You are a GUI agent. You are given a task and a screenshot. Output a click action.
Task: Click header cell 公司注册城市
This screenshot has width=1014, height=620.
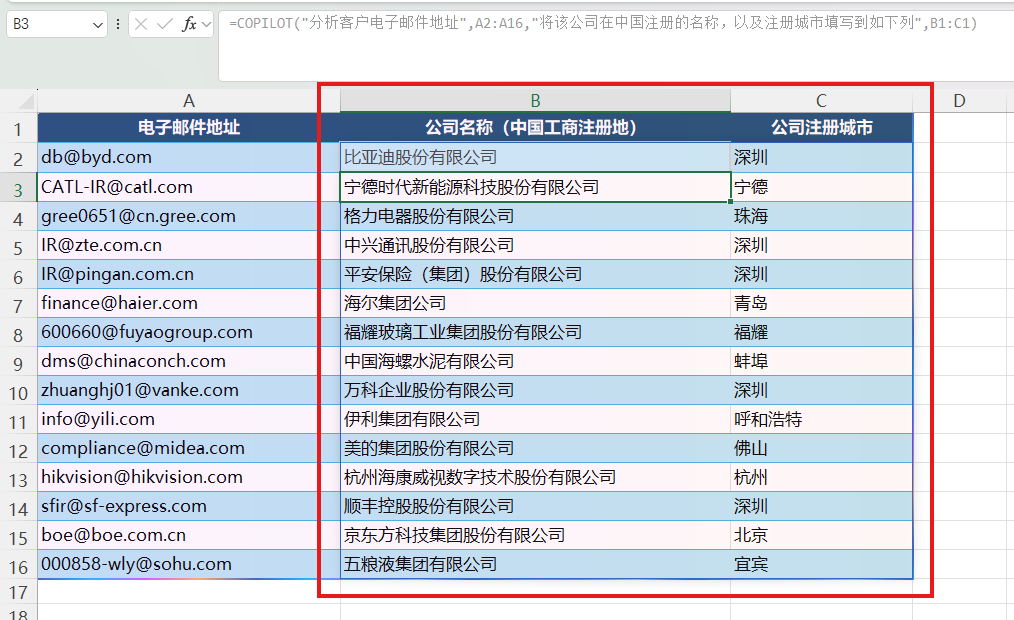point(821,128)
